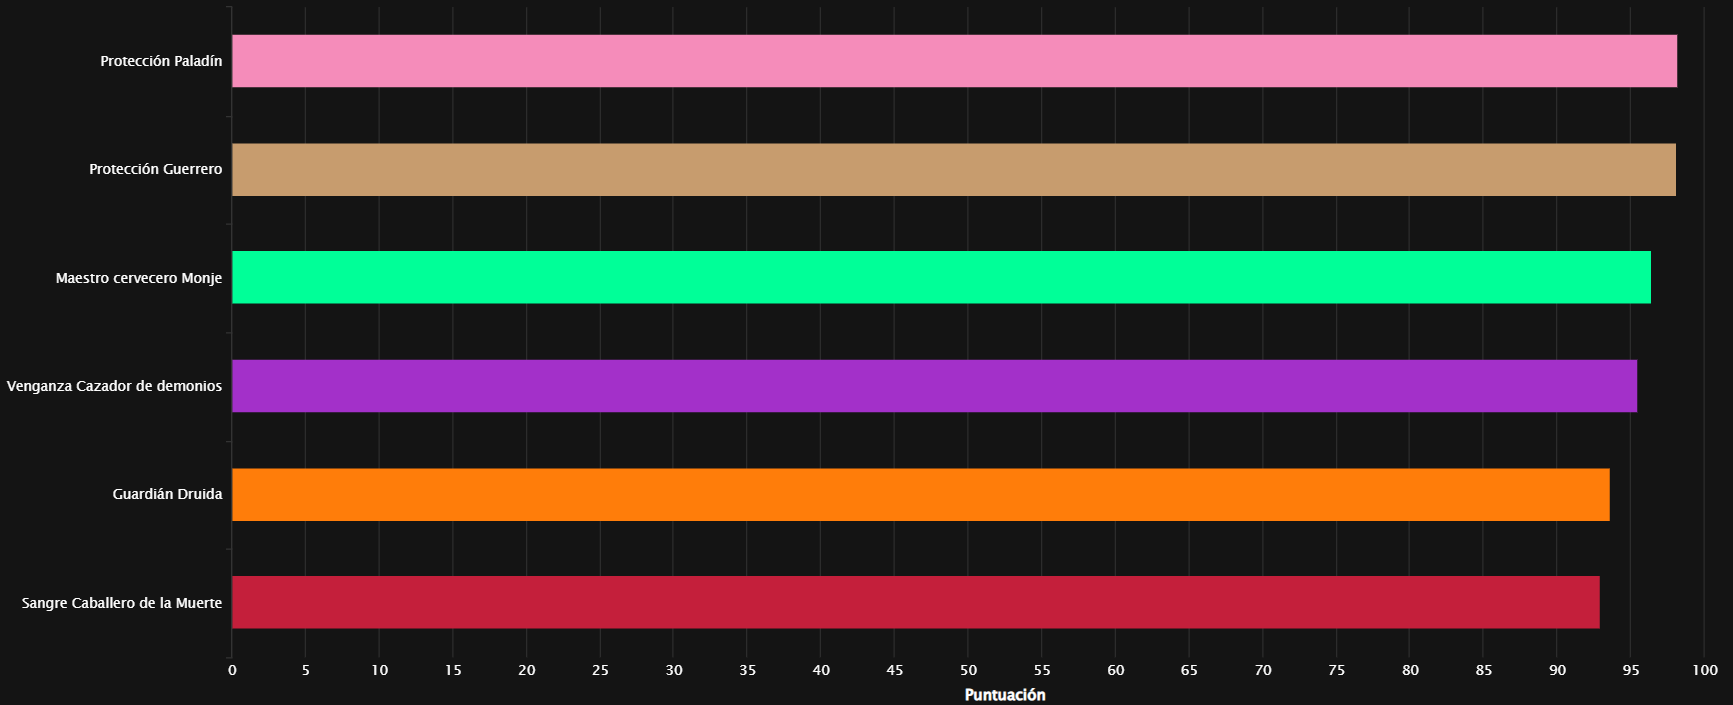Click the '65' tick on the x-axis

click(x=1189, y=670)
